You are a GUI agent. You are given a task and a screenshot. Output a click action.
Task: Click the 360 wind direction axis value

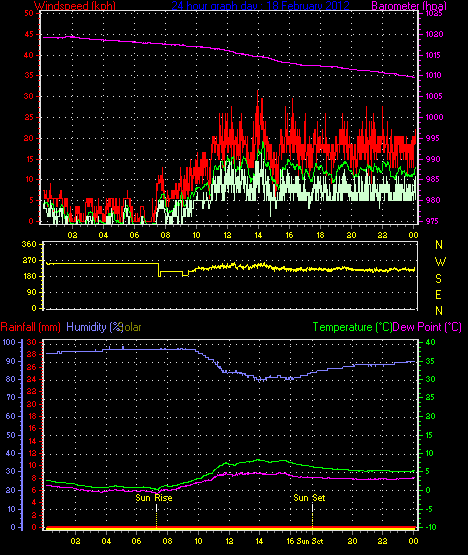29,245
